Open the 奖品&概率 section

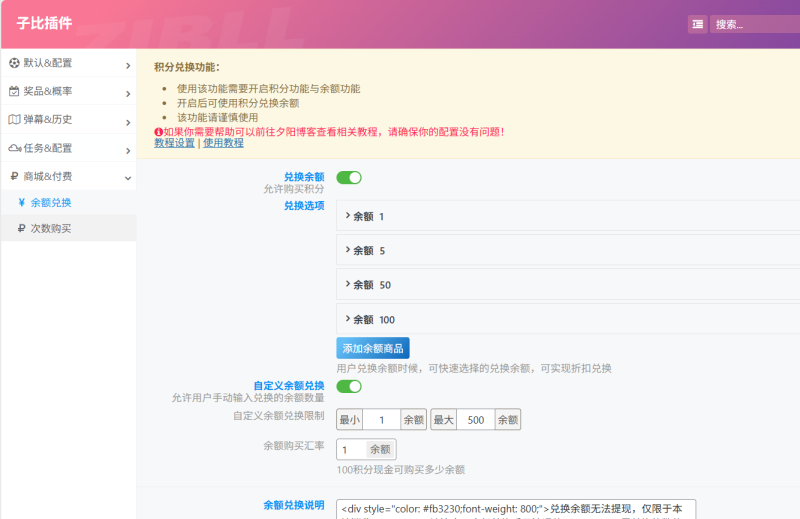[x=69, y=91]
